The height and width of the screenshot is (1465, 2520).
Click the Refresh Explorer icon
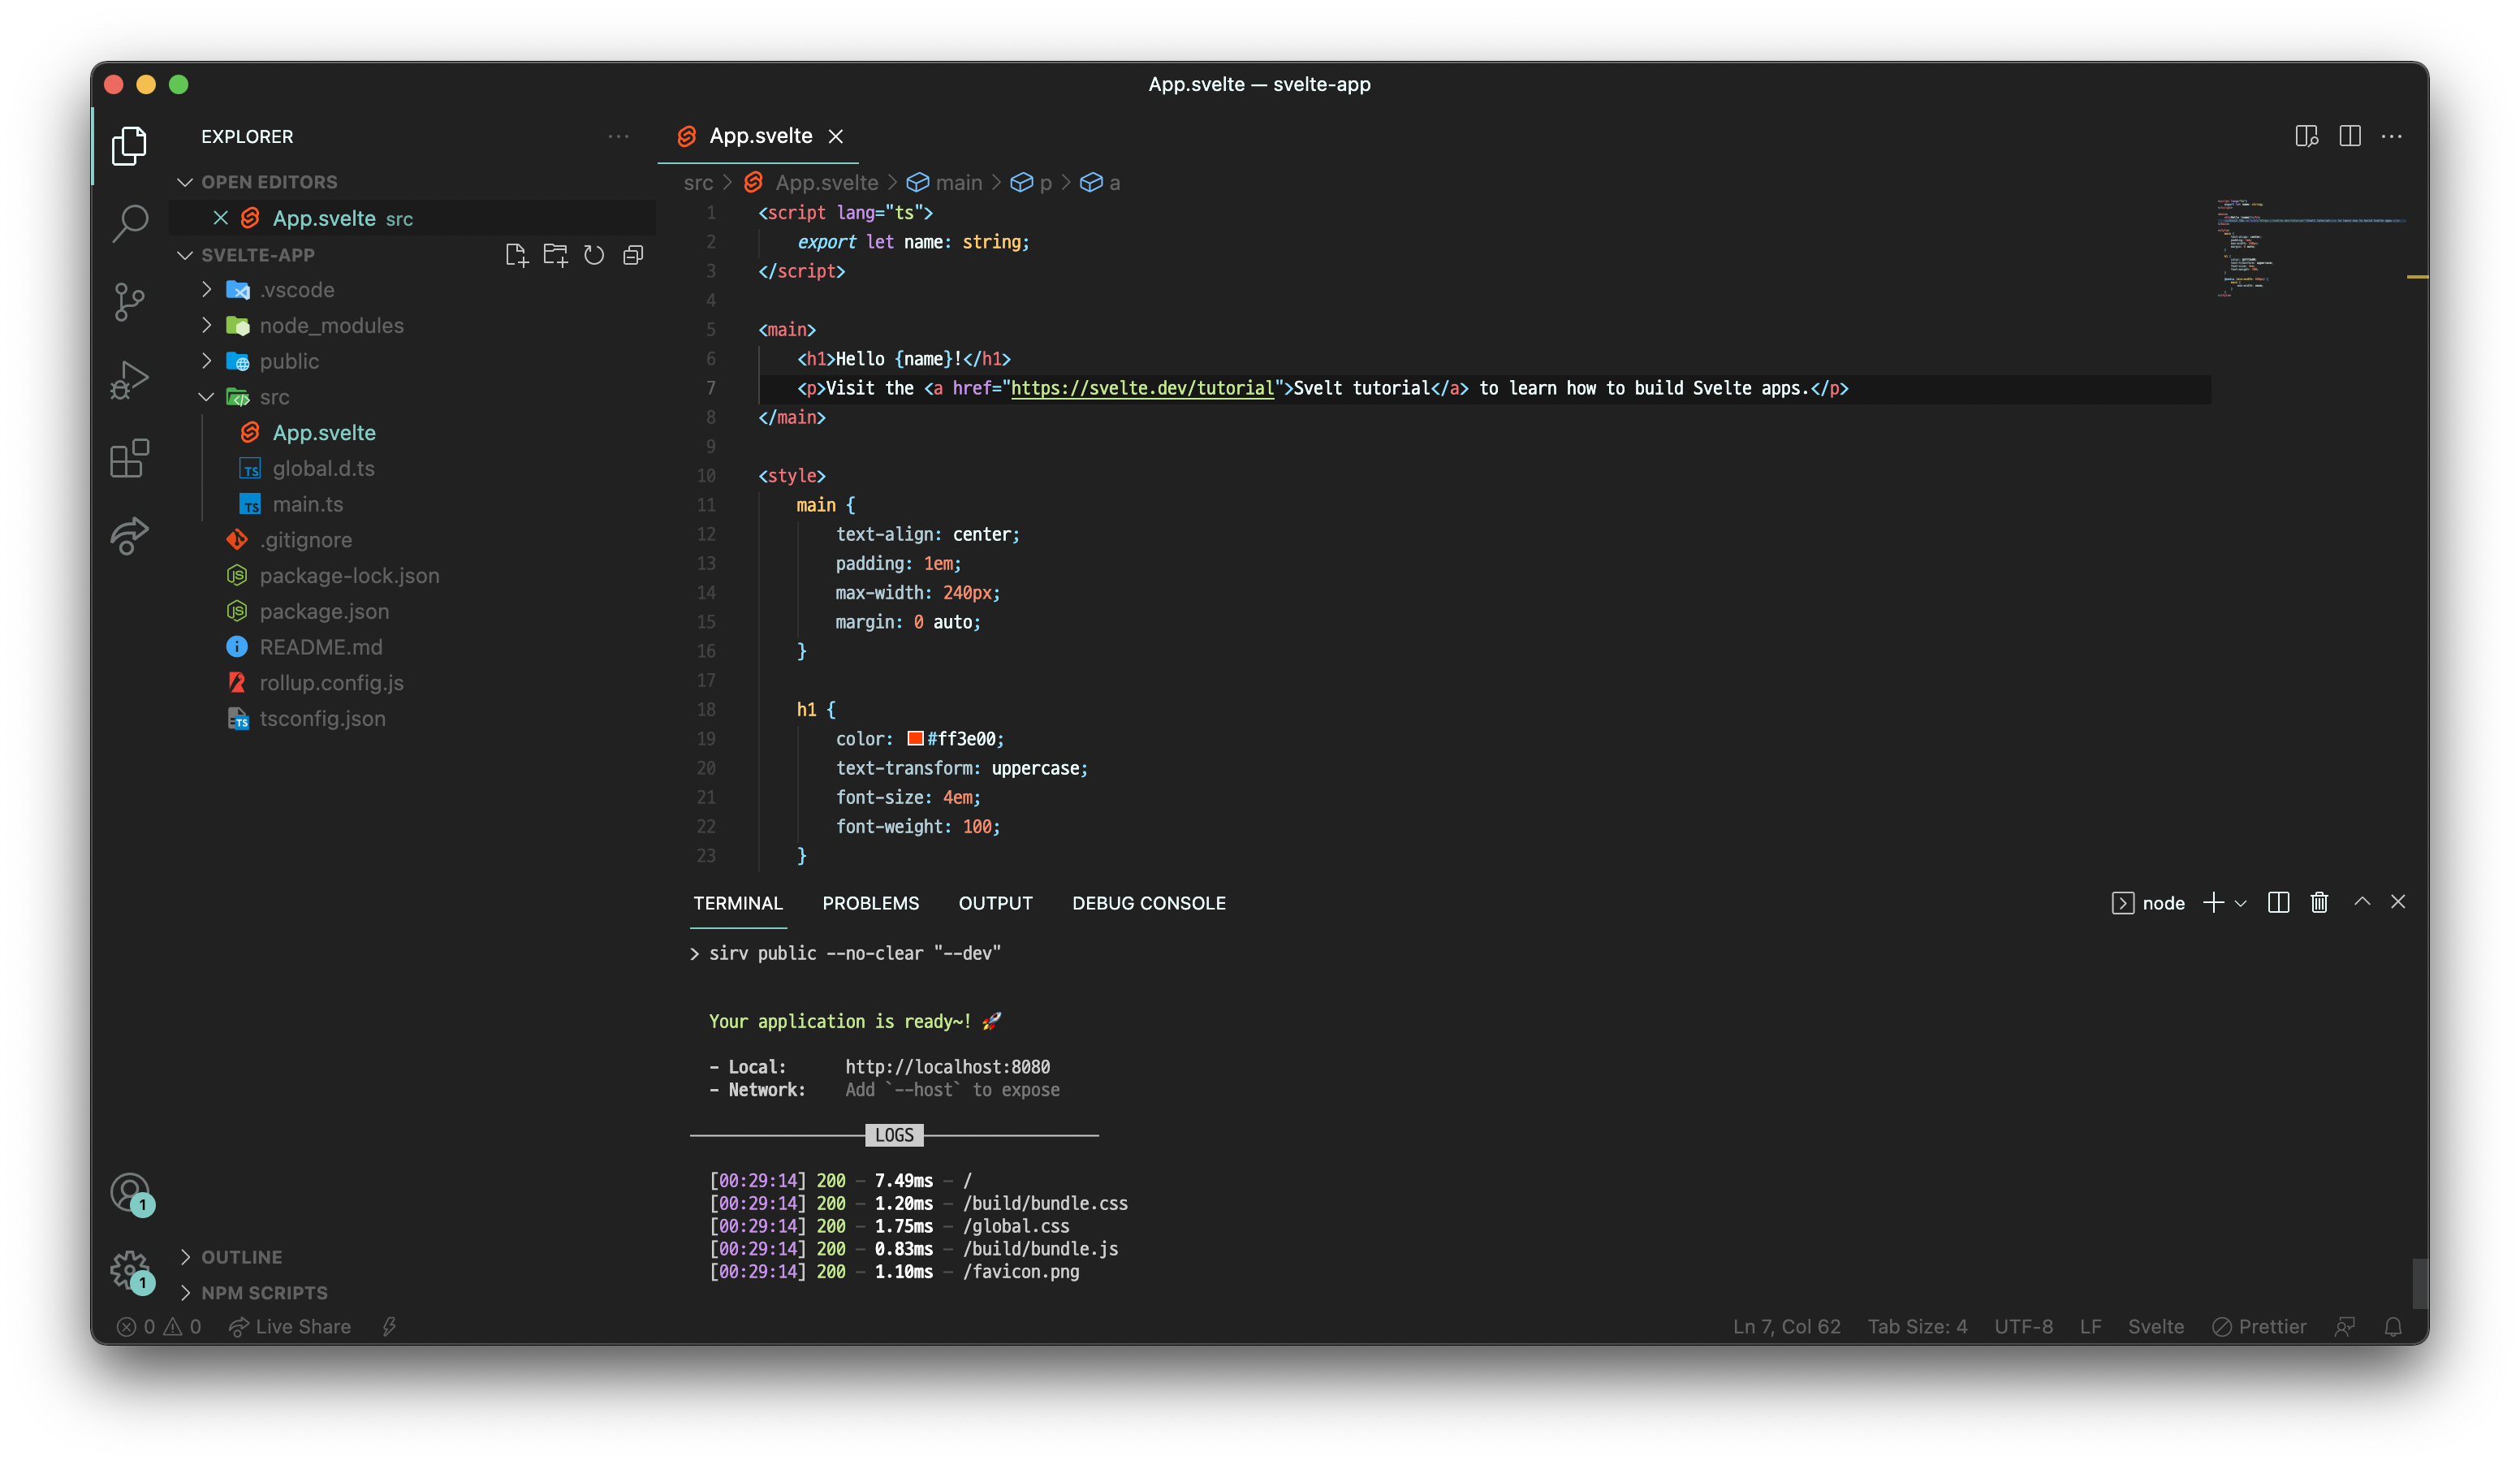594,255
